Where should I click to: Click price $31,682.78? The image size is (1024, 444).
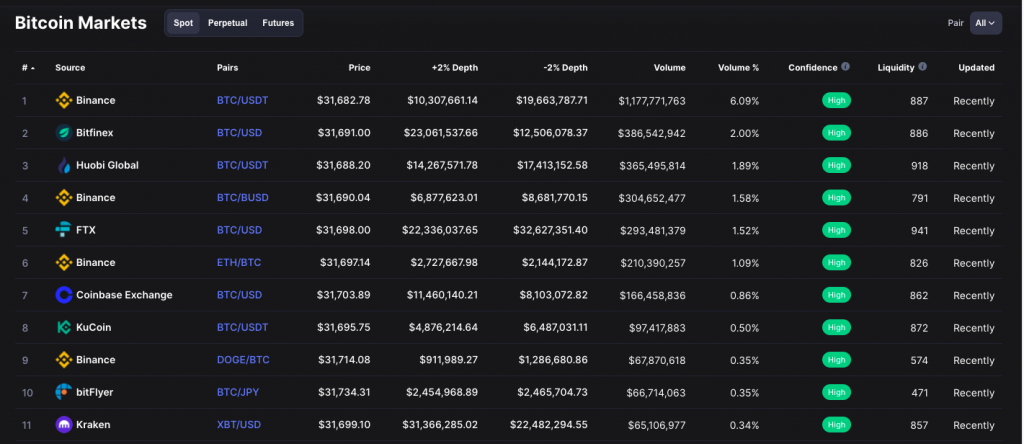click(344, 101)
